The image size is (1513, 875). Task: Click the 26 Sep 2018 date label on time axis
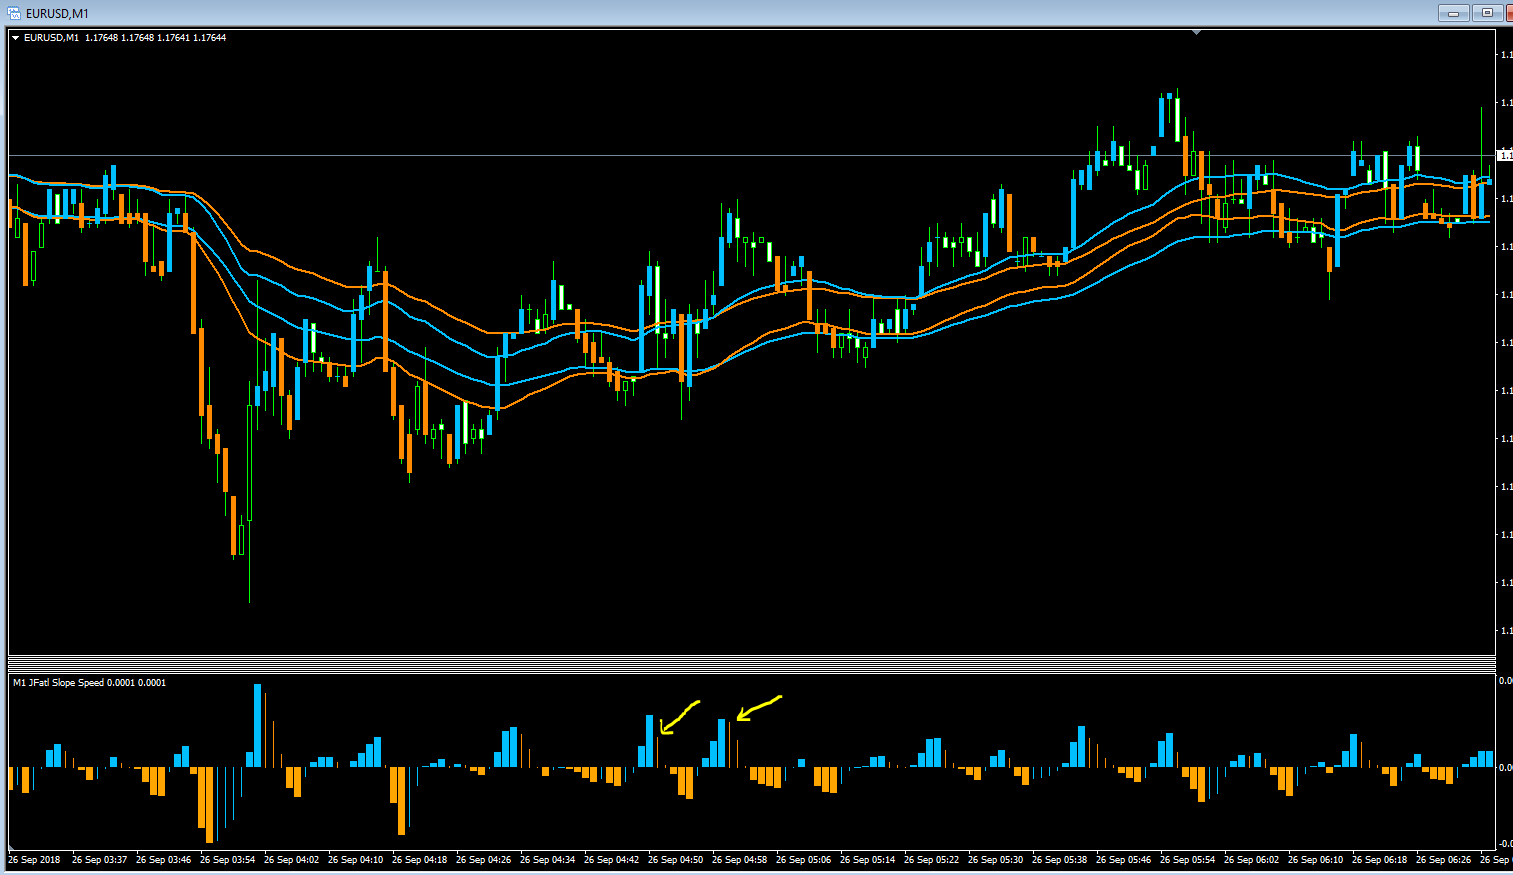click(x=34, y=860)
